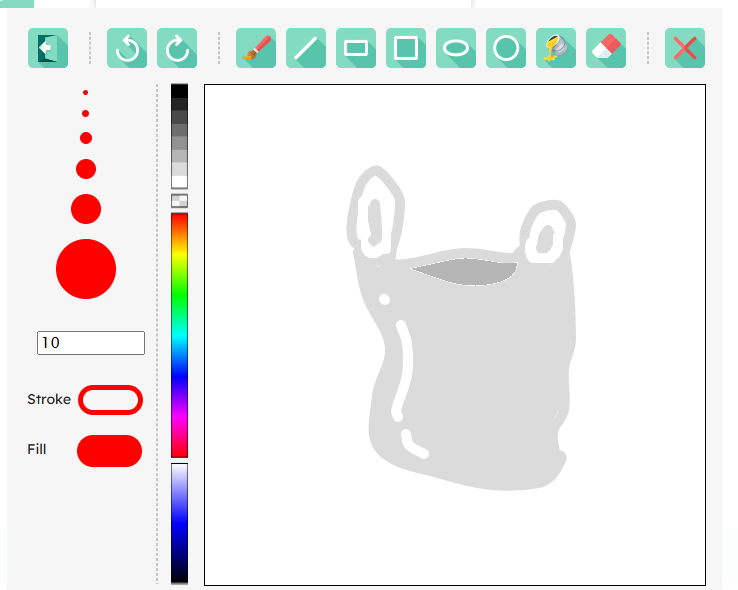Pick yellow on the rainbow hue bar
This screenshot has height=590, width=738.
pos(179,254)
